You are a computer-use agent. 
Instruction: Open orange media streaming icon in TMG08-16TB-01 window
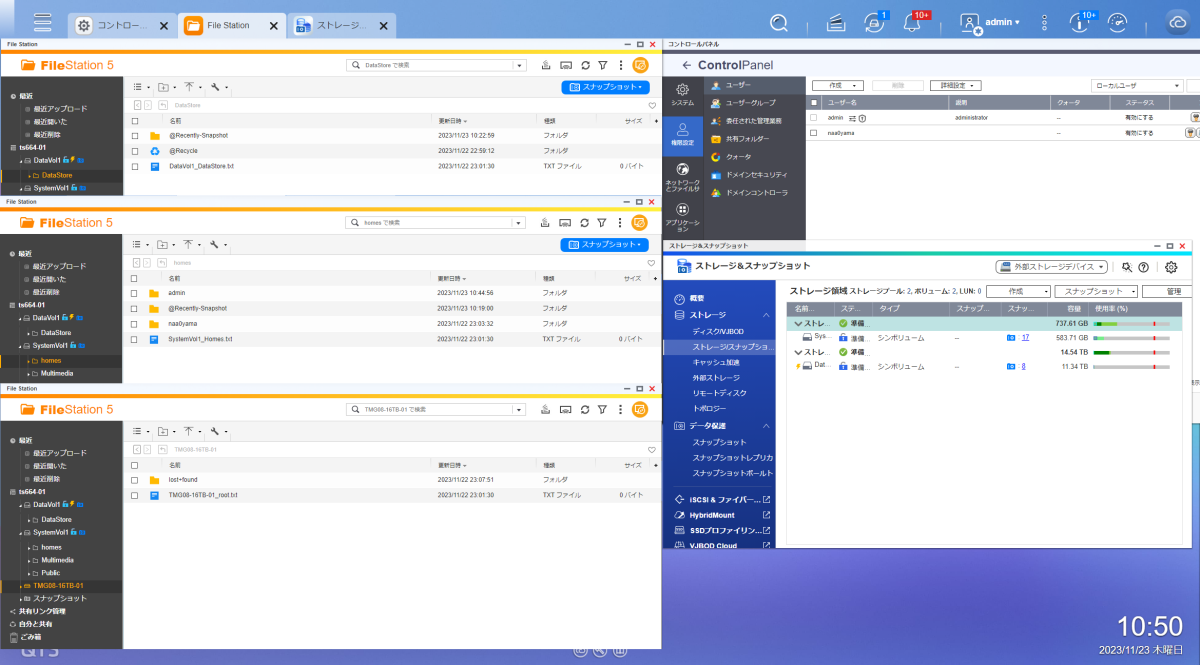coord(641,409)
